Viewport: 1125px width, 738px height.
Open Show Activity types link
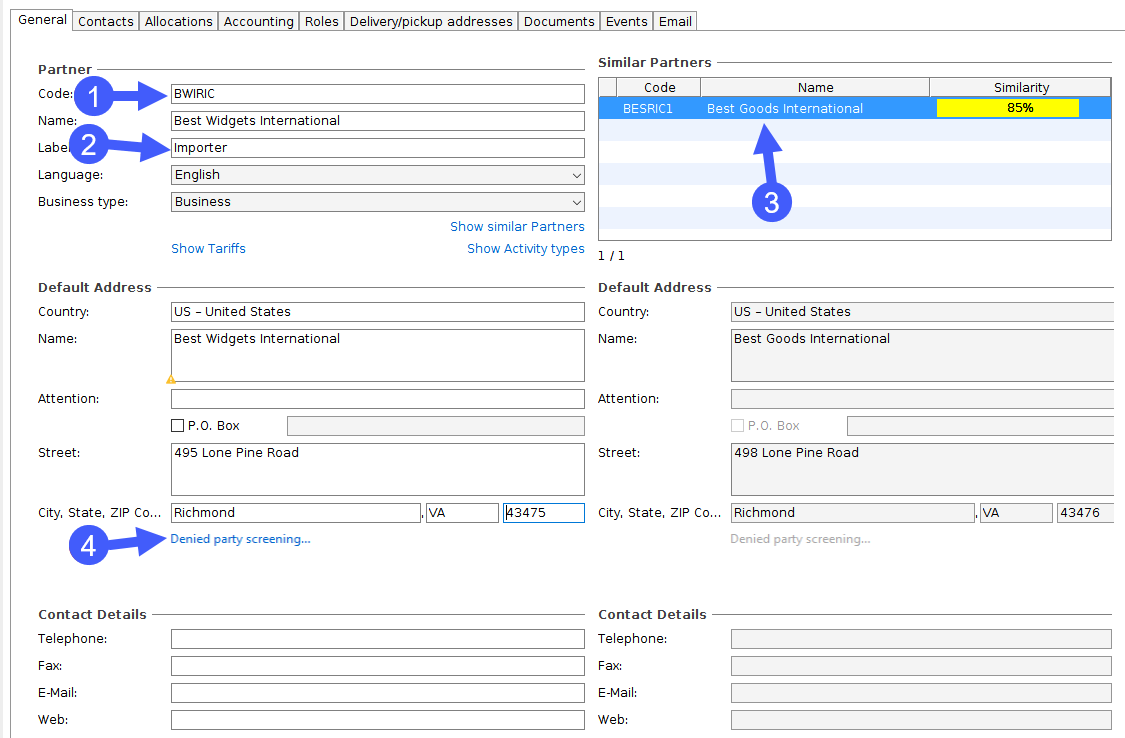pos(525,249)
